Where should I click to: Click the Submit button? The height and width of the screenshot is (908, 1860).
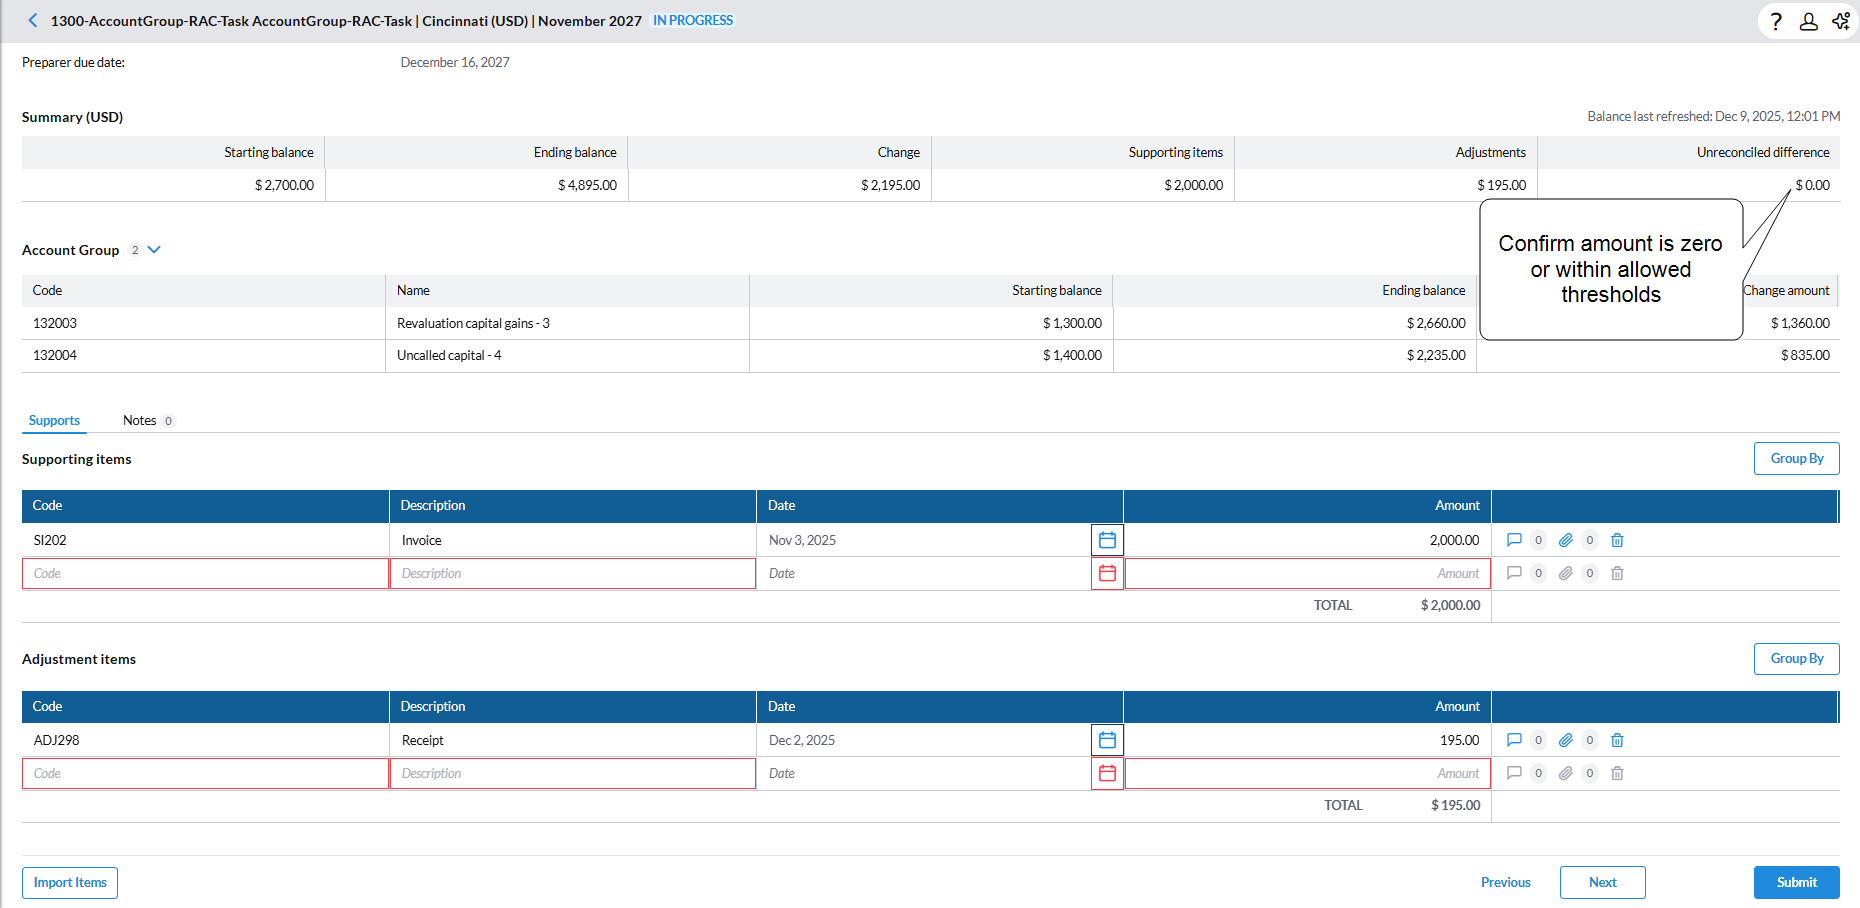(x=1796, y=882)
